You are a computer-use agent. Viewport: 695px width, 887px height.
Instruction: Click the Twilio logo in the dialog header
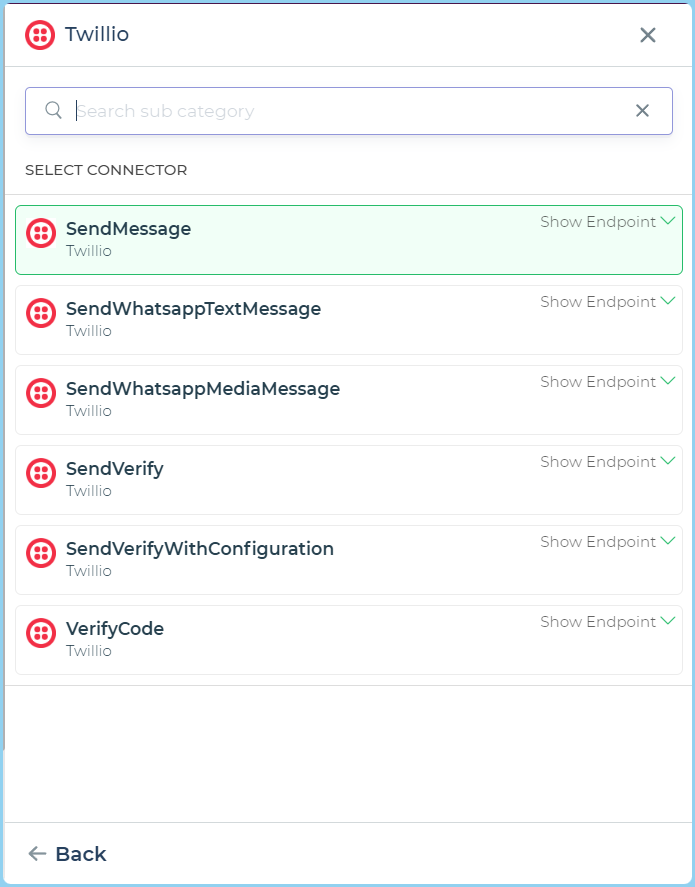click(39, 35)
